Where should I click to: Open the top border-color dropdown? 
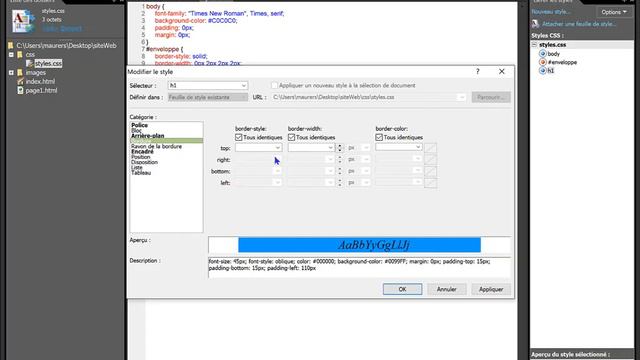point(418,147)
